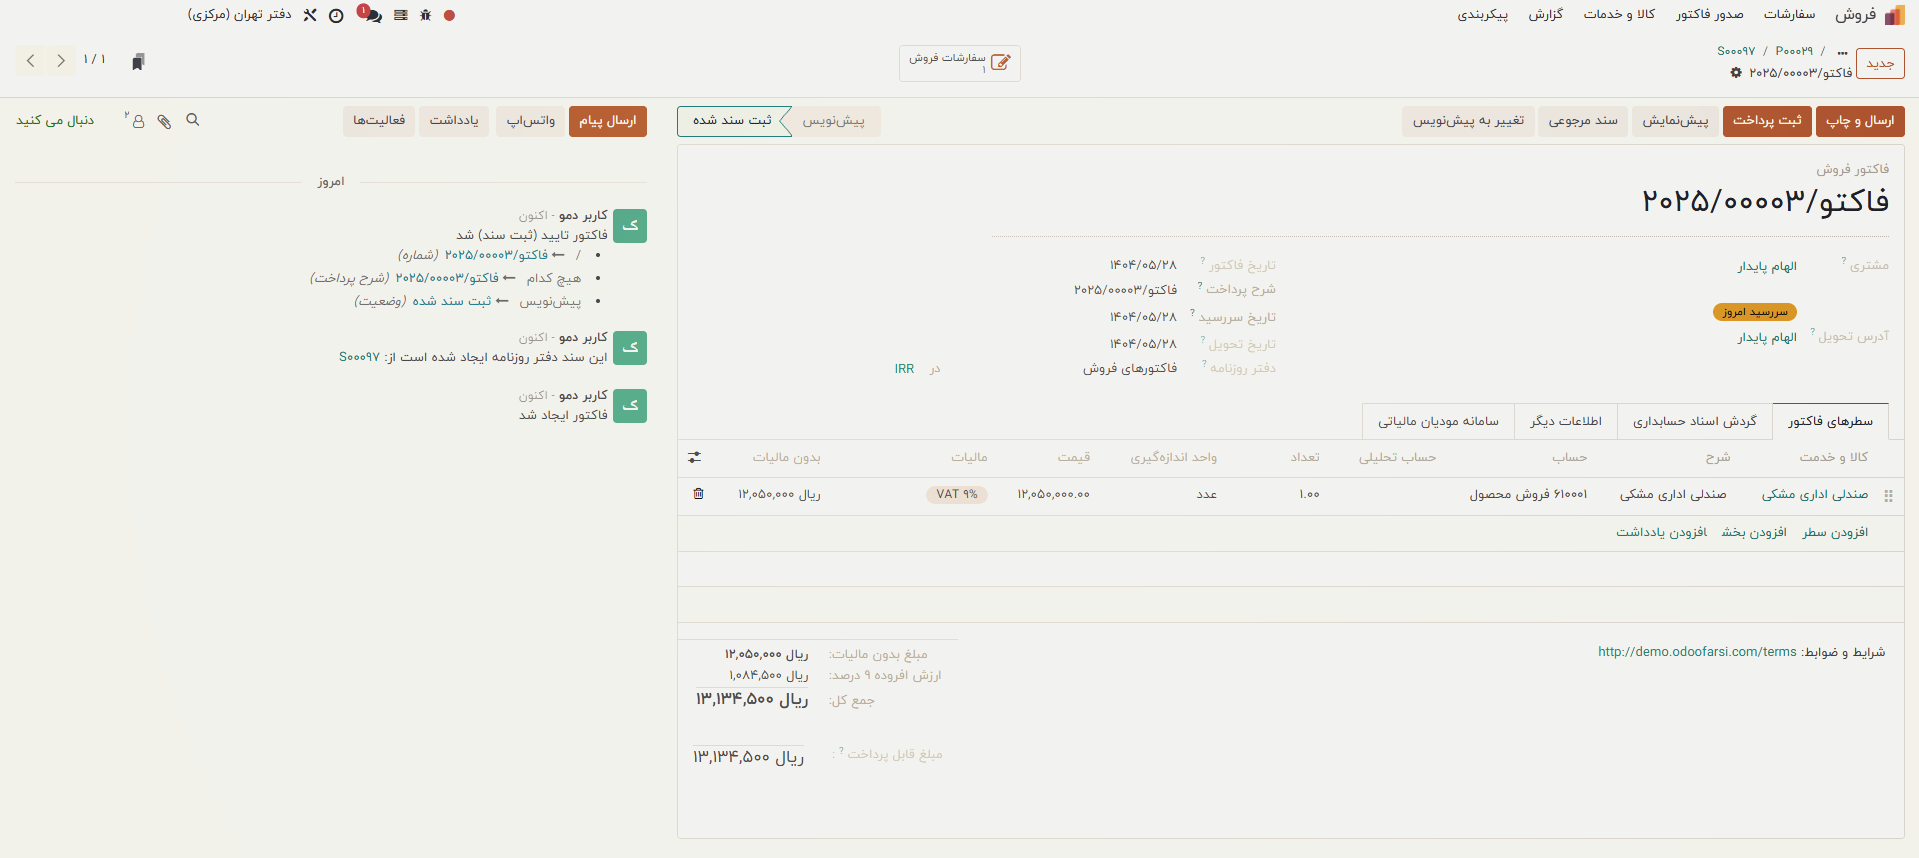Viewport: 1919px width, 858px height.
Task: Click account cell ۶۱۰۰۰۱ فروش محصول
Action: (x=1528, y=495)
